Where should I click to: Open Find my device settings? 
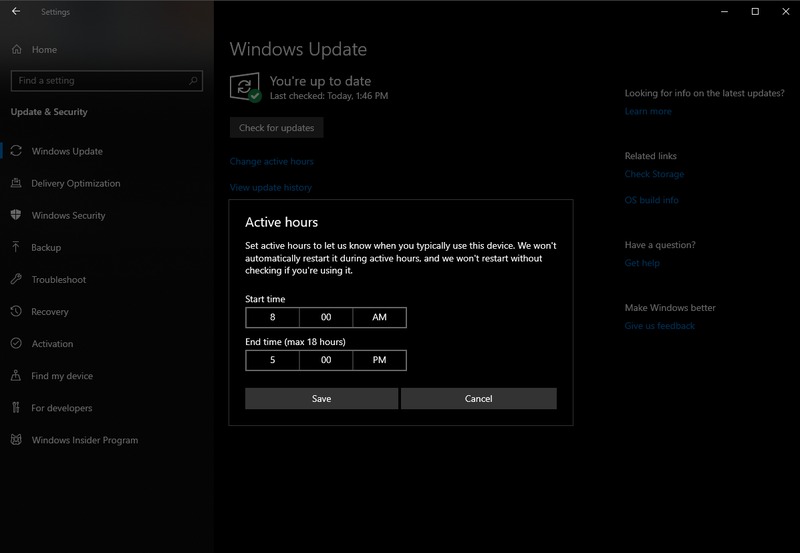(x=62, y=376)
